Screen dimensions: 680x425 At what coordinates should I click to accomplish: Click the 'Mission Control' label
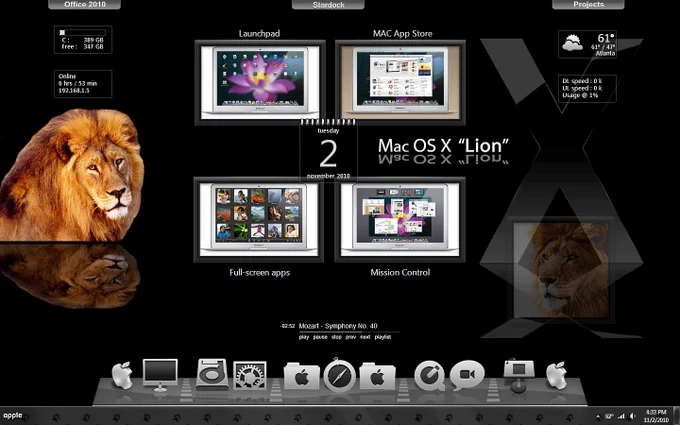tap(400, 273)
